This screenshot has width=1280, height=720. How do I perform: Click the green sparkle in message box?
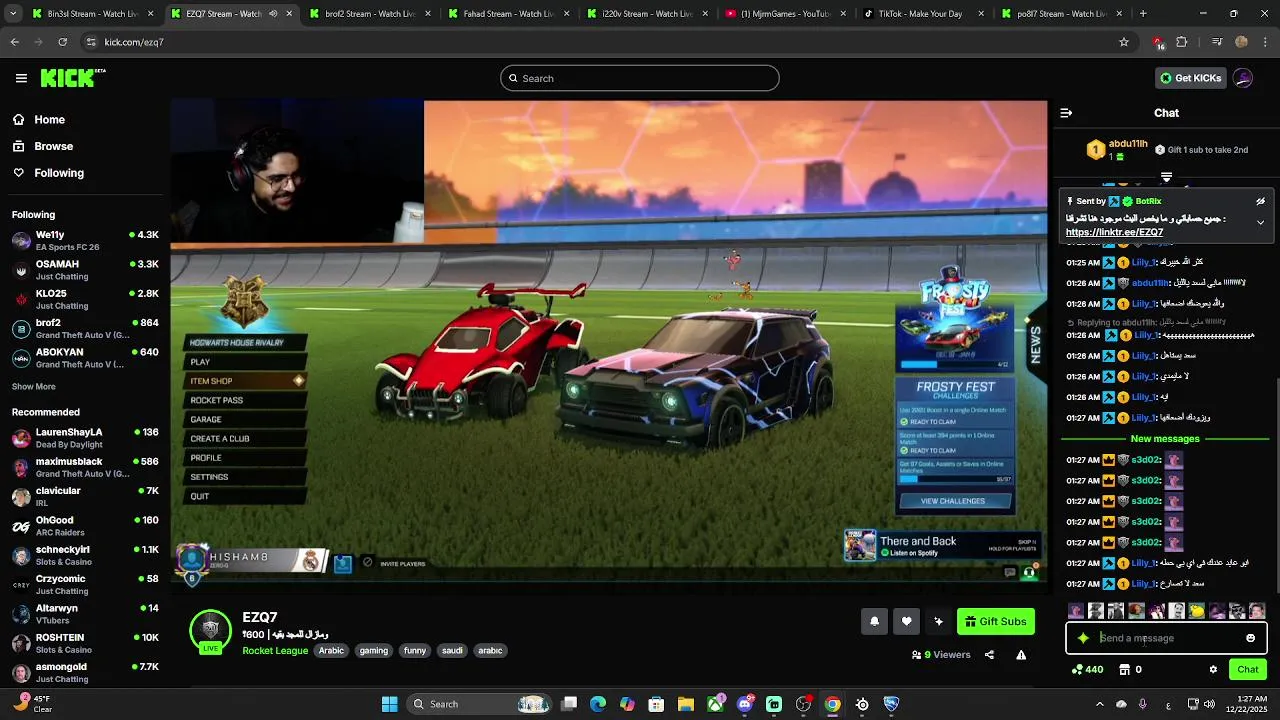point(1083,638)
